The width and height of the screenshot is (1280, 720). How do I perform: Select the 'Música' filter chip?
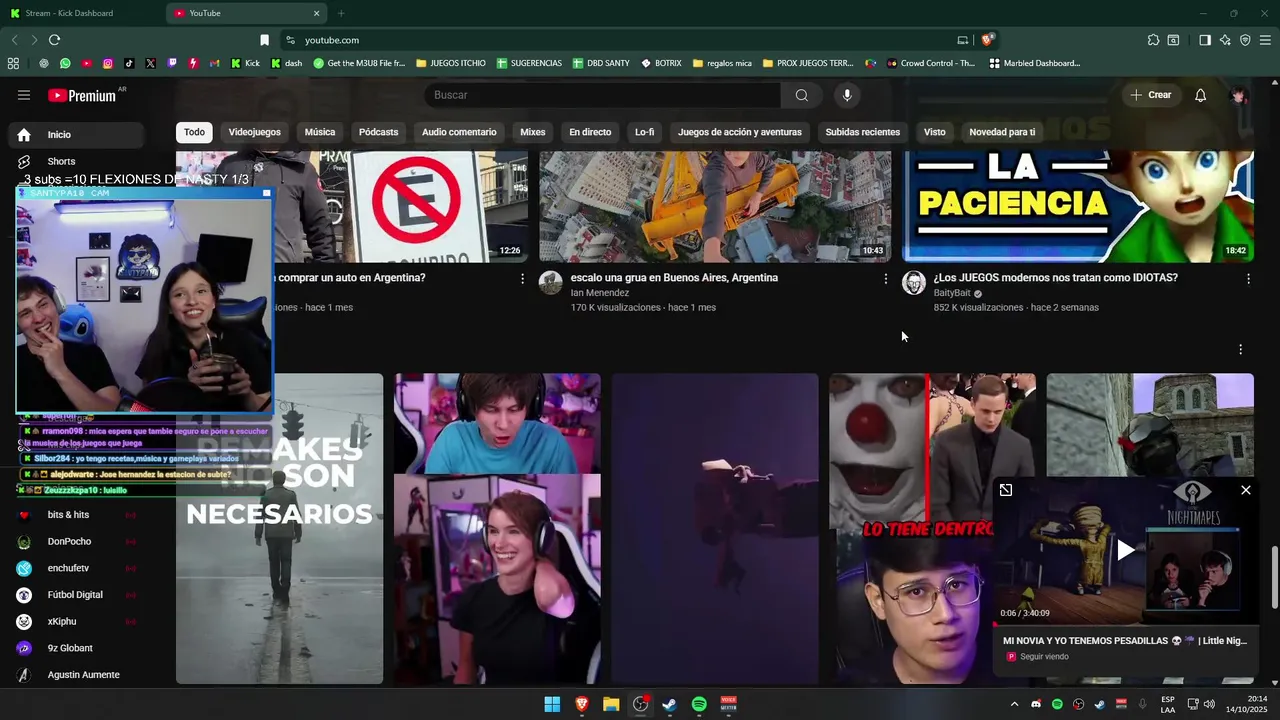coord(320,132)
